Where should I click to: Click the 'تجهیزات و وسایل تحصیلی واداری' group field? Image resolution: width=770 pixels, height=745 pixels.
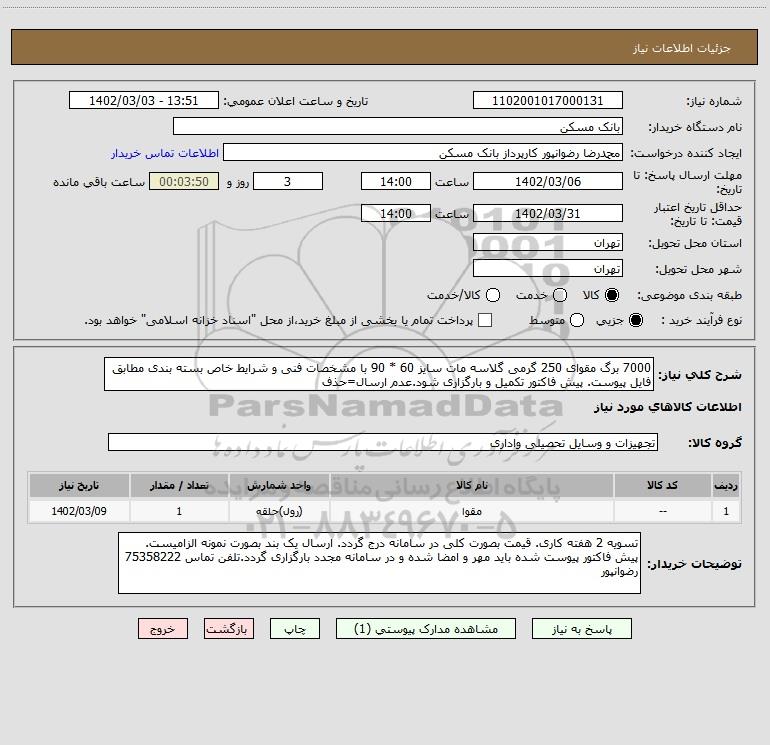pos(382,442)
